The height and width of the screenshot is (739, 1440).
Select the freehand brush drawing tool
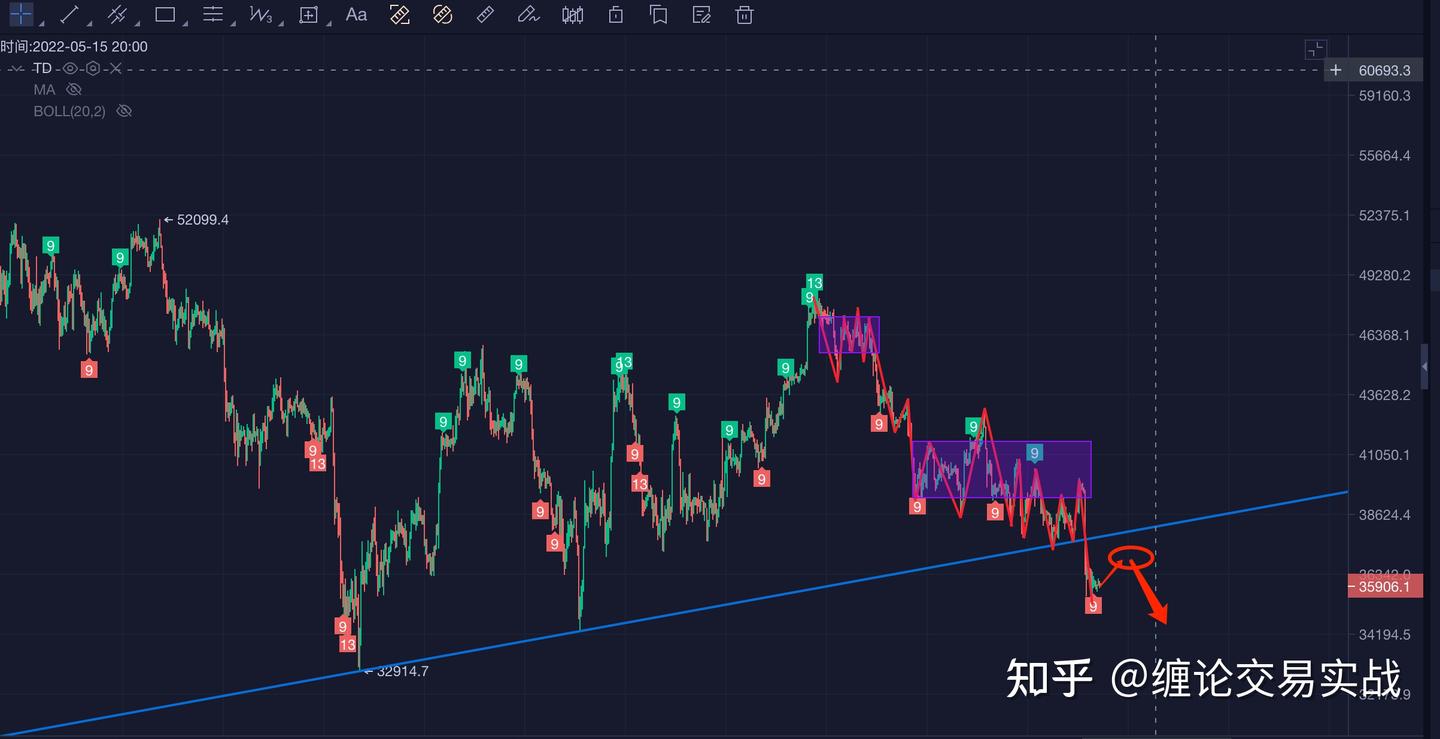(528, 15)
